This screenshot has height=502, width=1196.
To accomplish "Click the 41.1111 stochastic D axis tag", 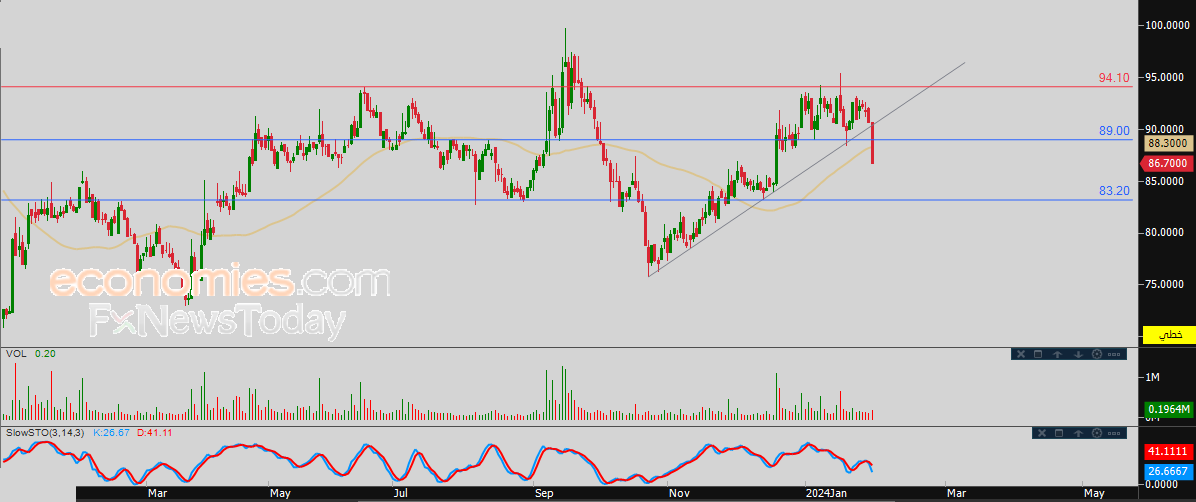I will coord(1169,452).
